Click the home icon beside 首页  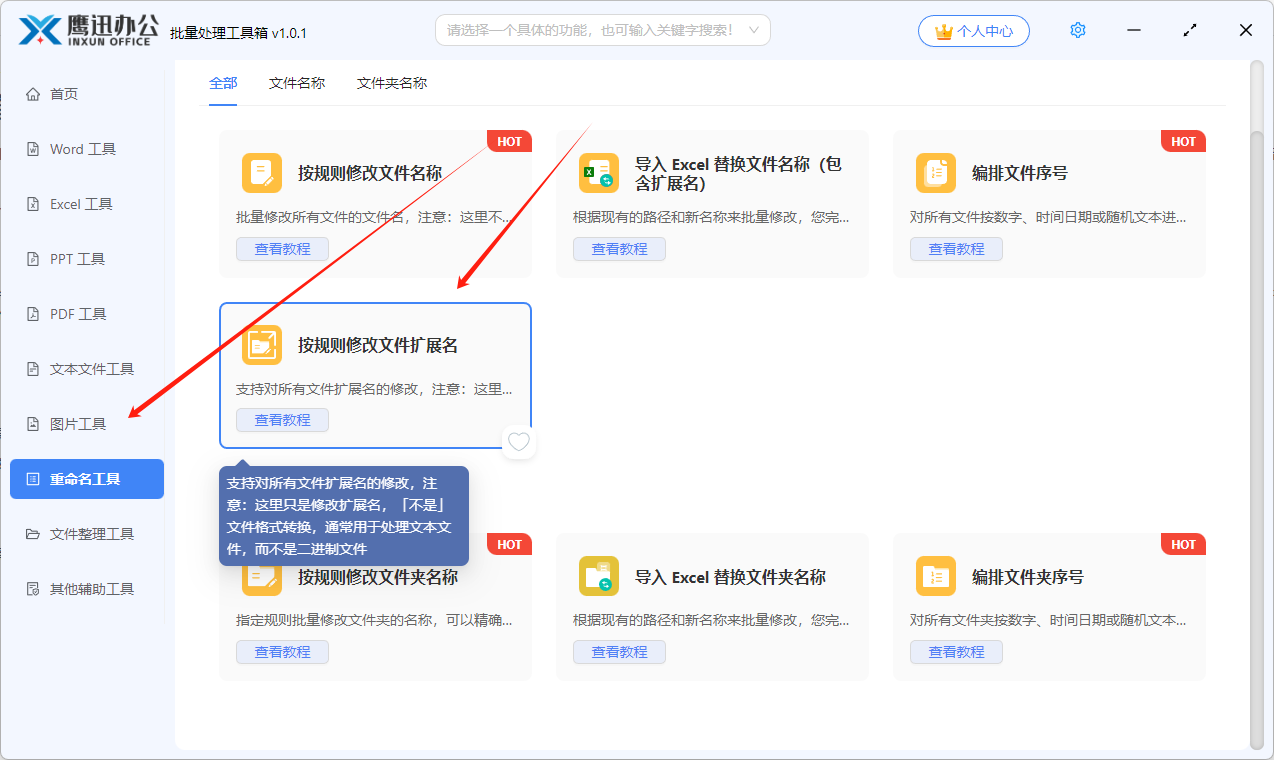pos(33,94)
